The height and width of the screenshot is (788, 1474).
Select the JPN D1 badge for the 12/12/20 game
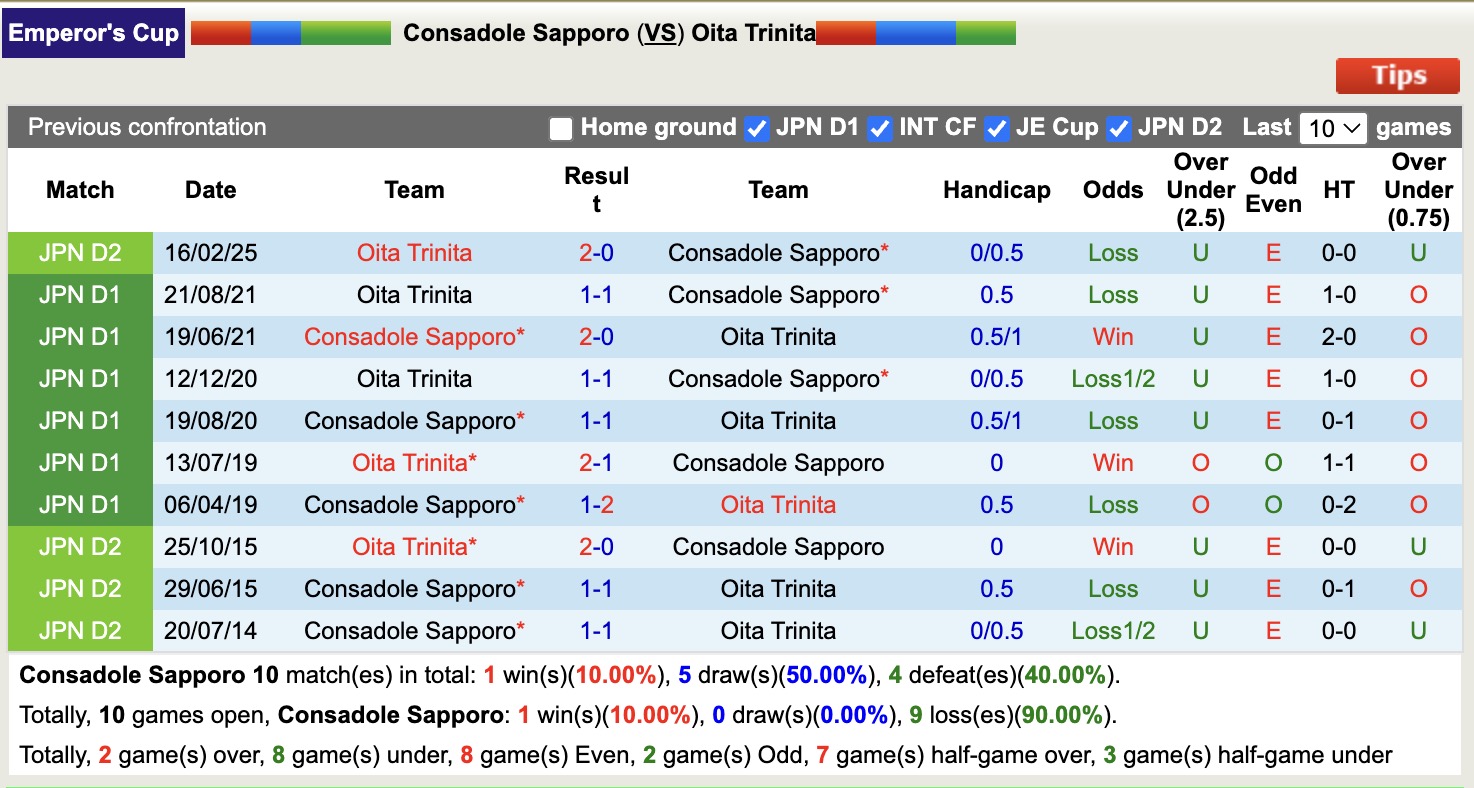pos(80,378)
